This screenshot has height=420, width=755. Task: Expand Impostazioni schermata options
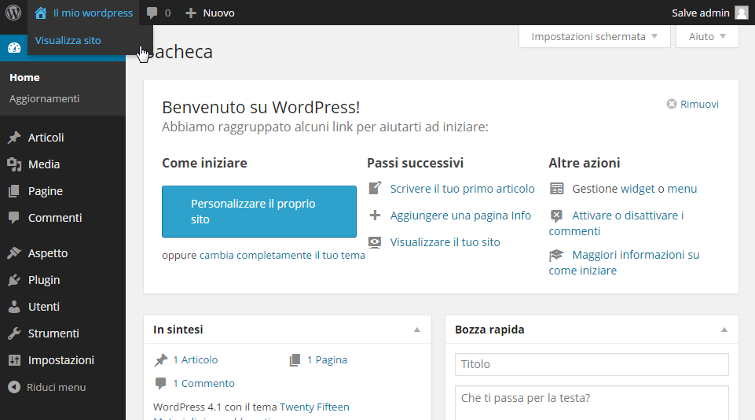point(594,37)
